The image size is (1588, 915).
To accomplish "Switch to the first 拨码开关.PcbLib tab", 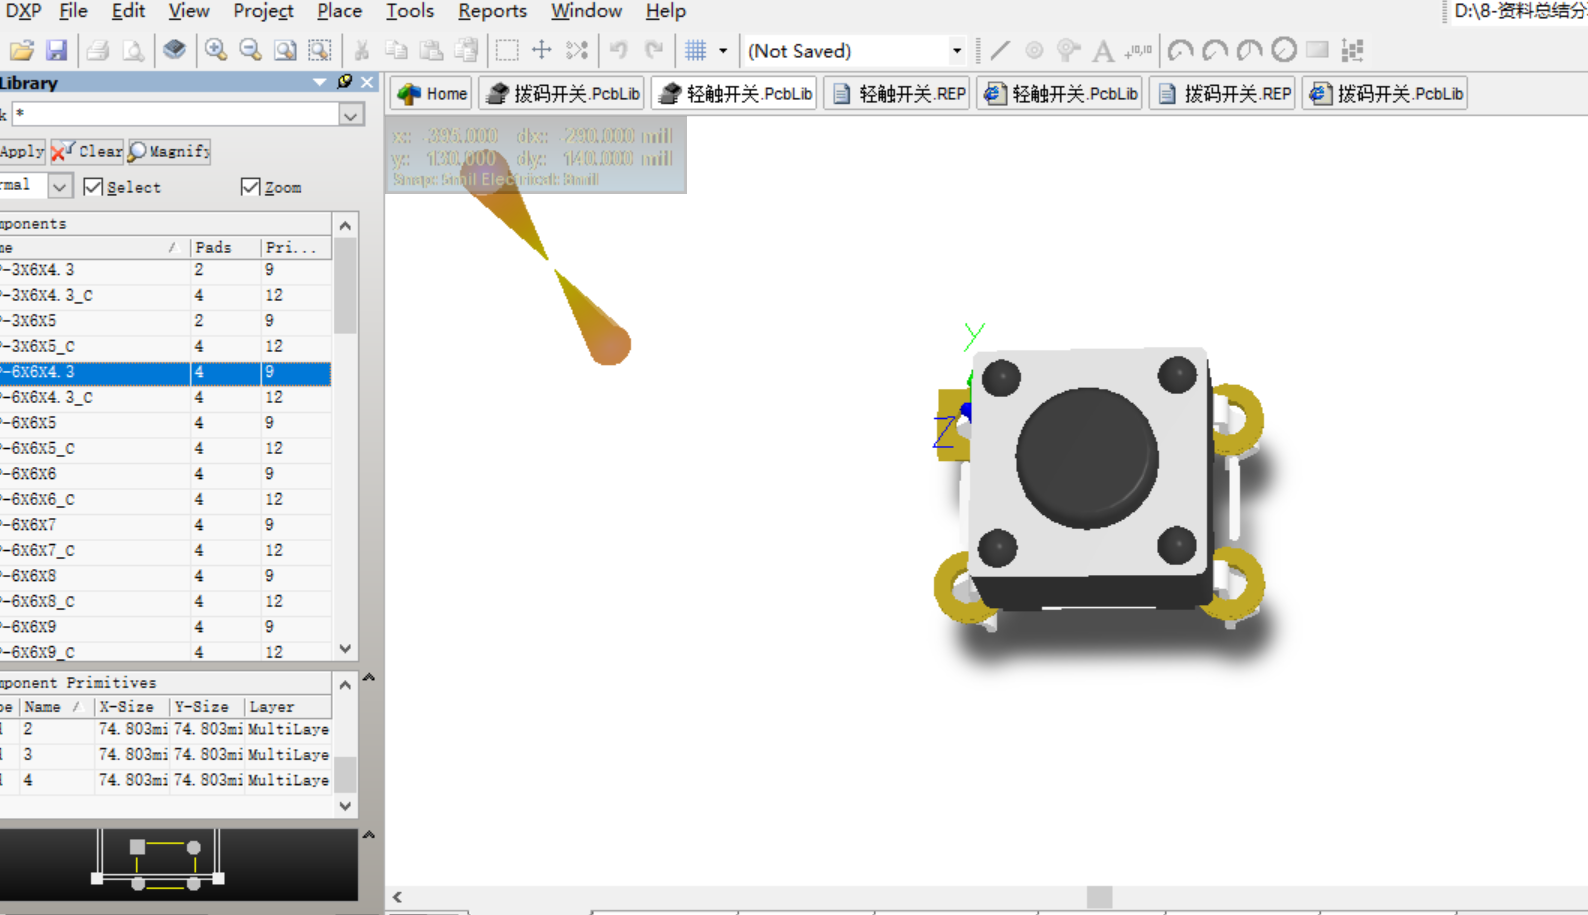I will coord(562,93).
